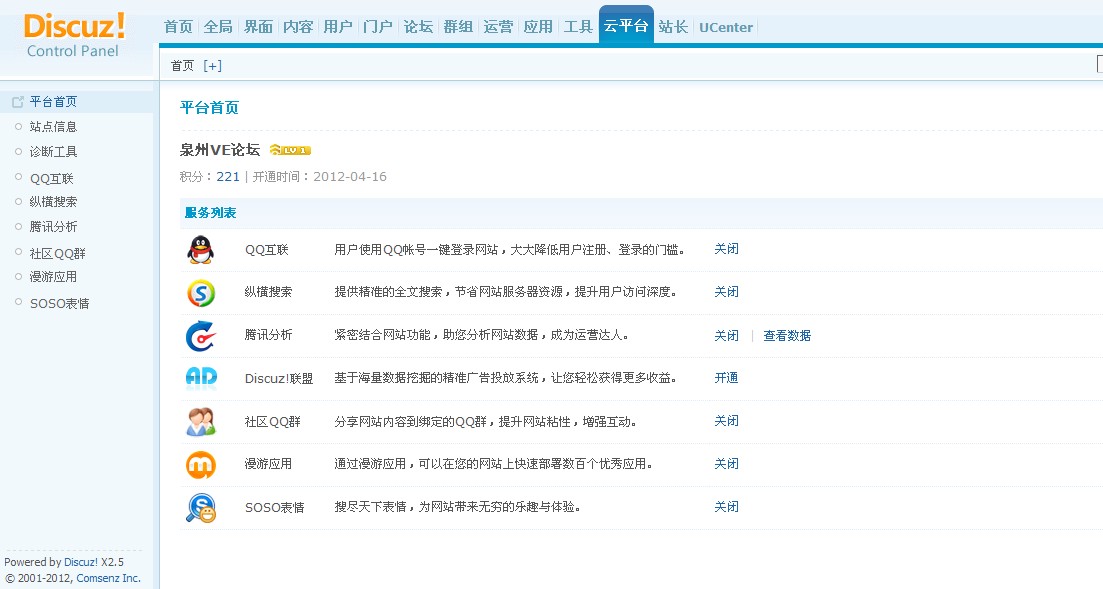Open the 内容 top menu
Viewport: 1103px width, 589px height.
pos(298,27)
